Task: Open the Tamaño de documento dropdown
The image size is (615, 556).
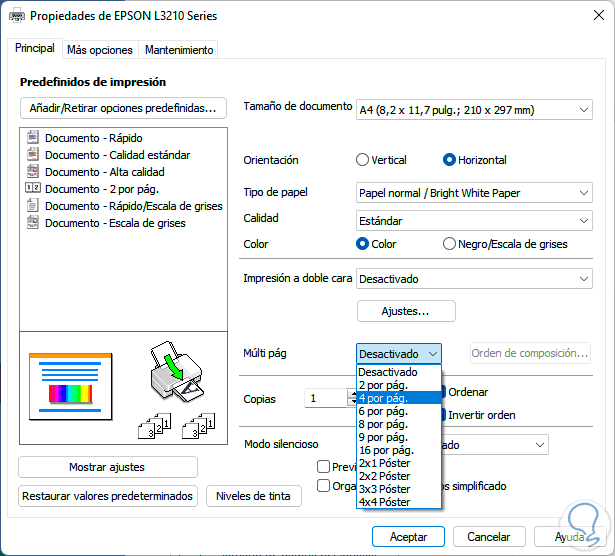Action: (x=474, y=110)
